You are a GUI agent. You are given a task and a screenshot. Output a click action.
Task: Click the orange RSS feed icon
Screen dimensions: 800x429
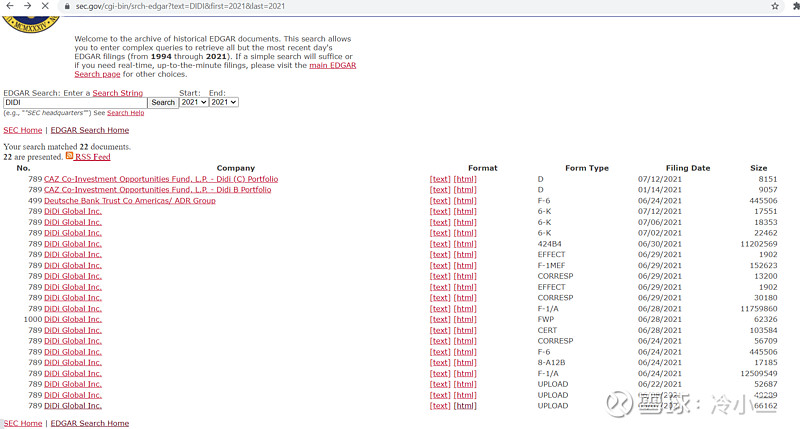(70, 156)
